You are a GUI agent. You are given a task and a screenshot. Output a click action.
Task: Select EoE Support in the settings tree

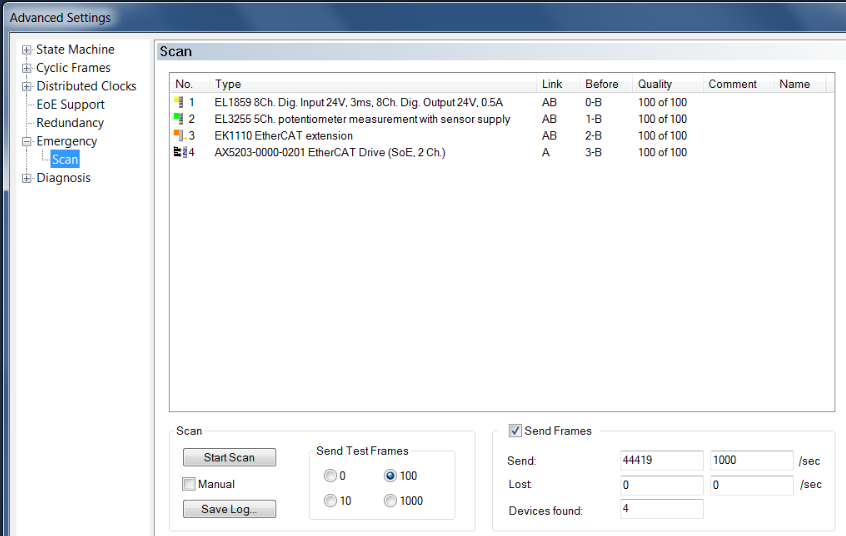point(70,105)
